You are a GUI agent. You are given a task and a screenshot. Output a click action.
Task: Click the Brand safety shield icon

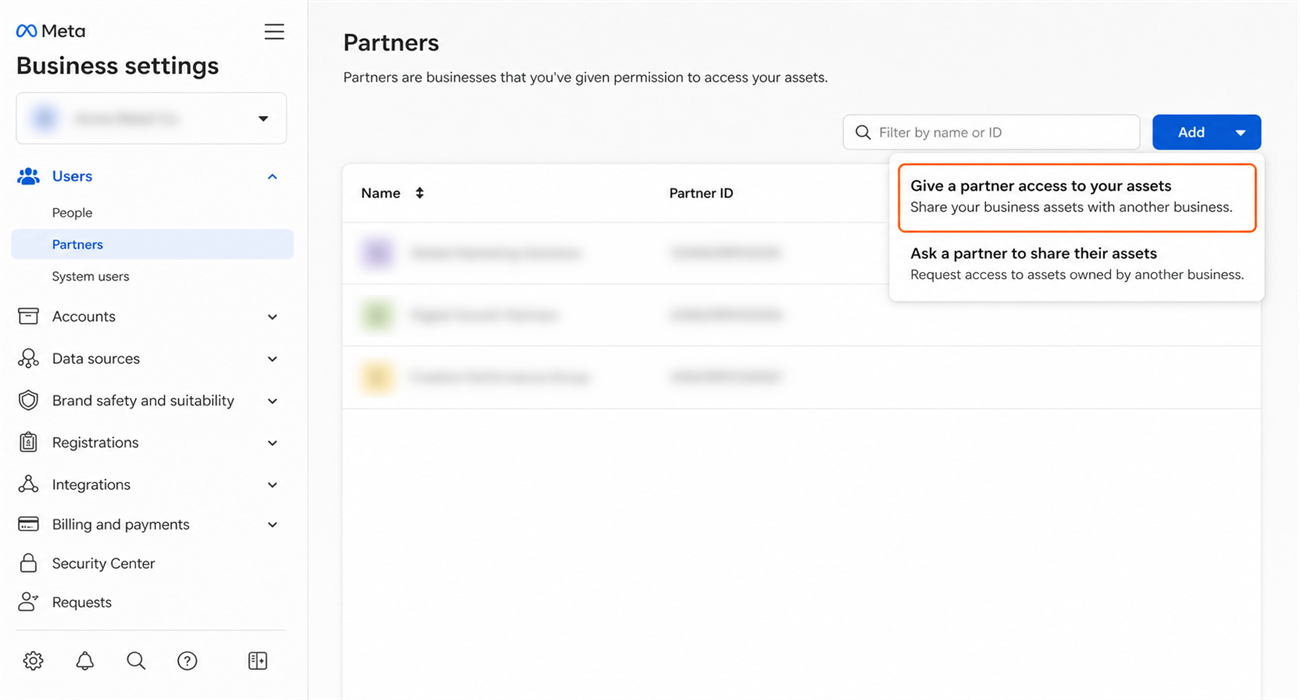tap(29, 400)
